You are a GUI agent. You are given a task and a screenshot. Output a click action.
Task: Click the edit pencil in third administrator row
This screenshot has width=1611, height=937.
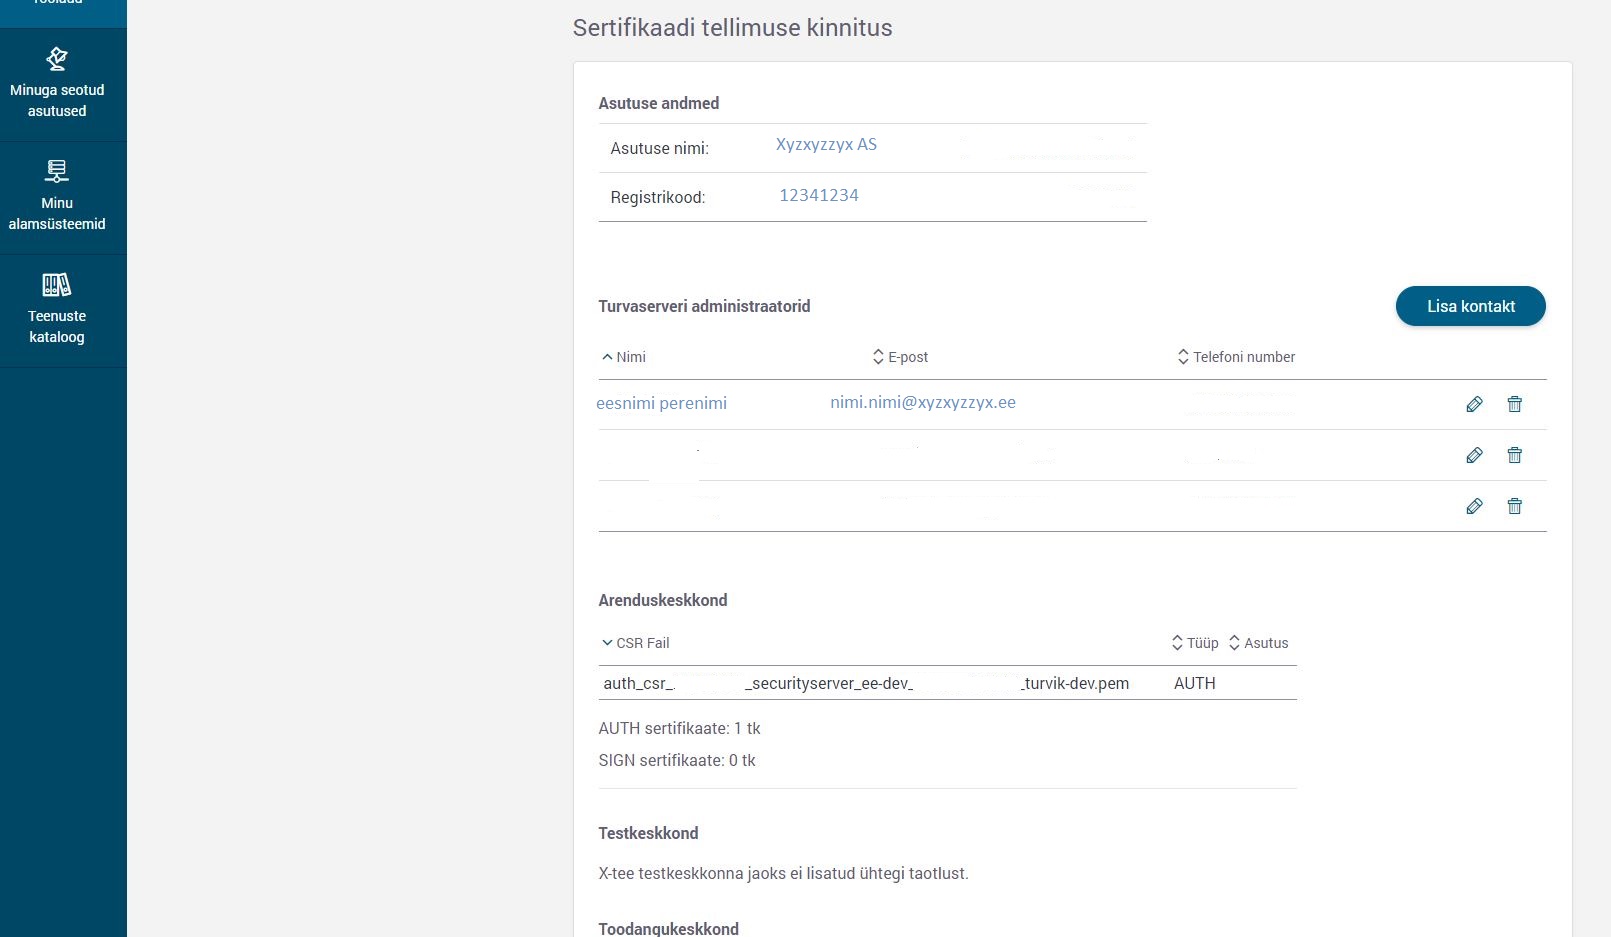click(x=1474, y=506)
